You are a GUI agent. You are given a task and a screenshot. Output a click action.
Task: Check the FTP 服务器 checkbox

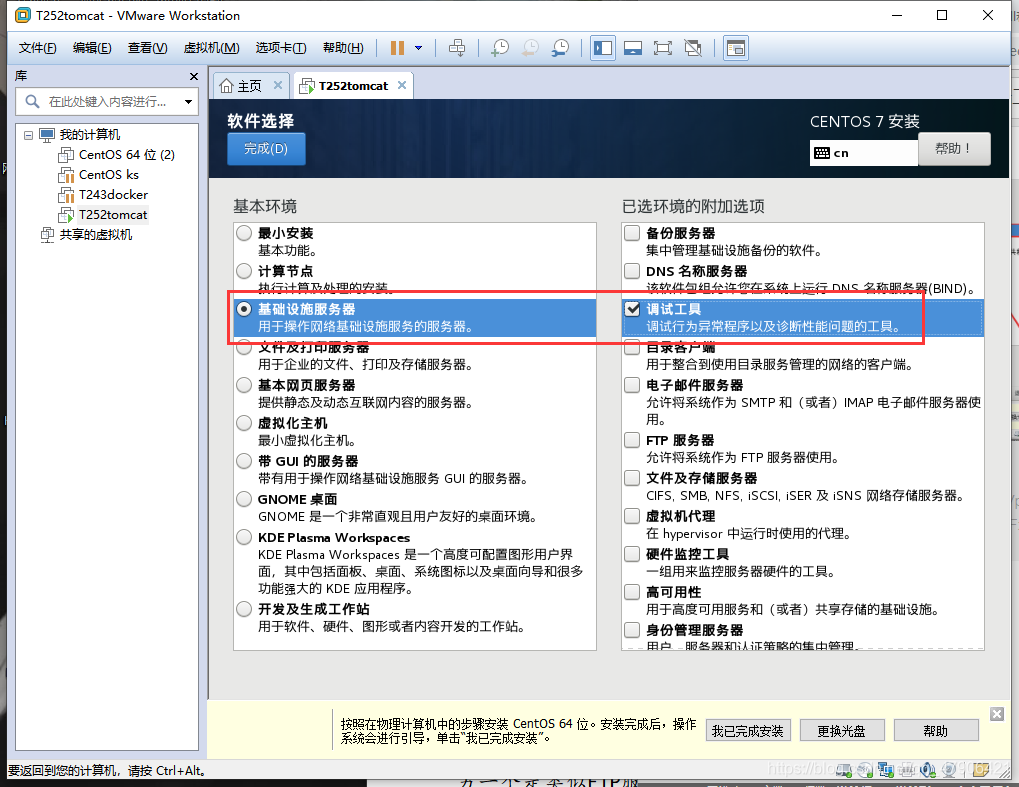(x=632, y=440)
